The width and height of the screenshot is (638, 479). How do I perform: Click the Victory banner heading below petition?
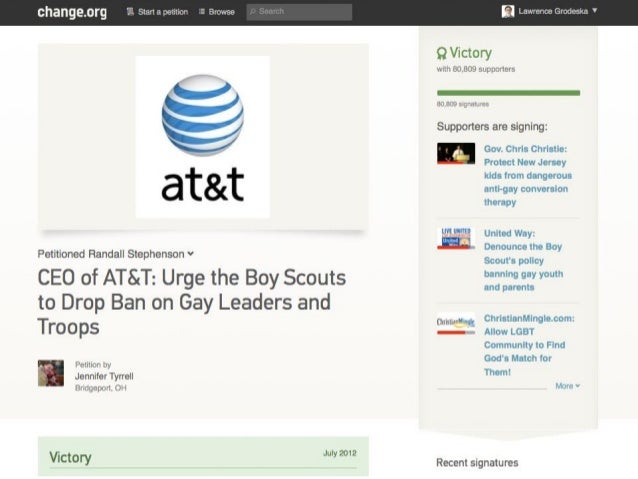70,457
